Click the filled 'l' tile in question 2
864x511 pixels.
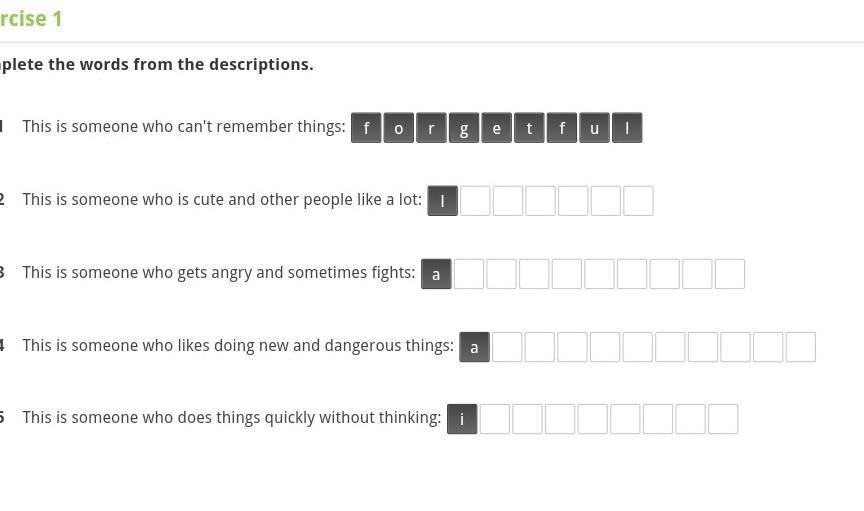tap(442, 201)
